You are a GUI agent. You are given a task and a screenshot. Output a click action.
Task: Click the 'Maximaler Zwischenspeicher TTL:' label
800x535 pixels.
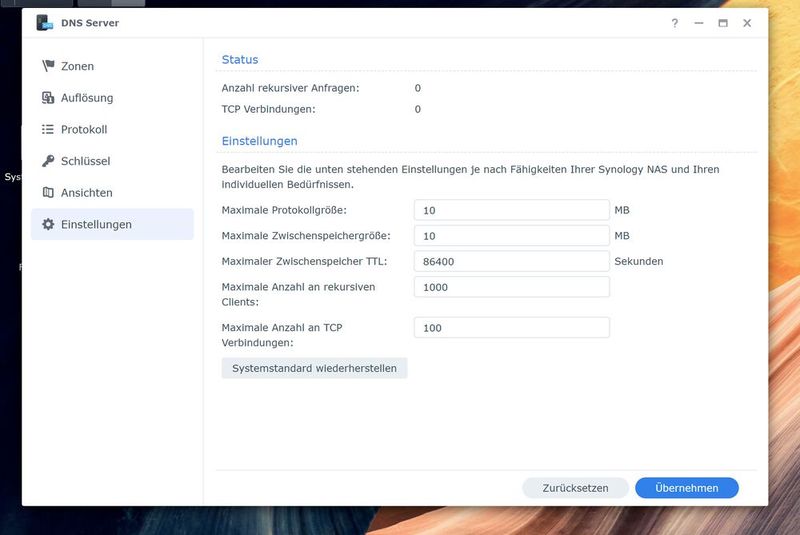point(304,261)
